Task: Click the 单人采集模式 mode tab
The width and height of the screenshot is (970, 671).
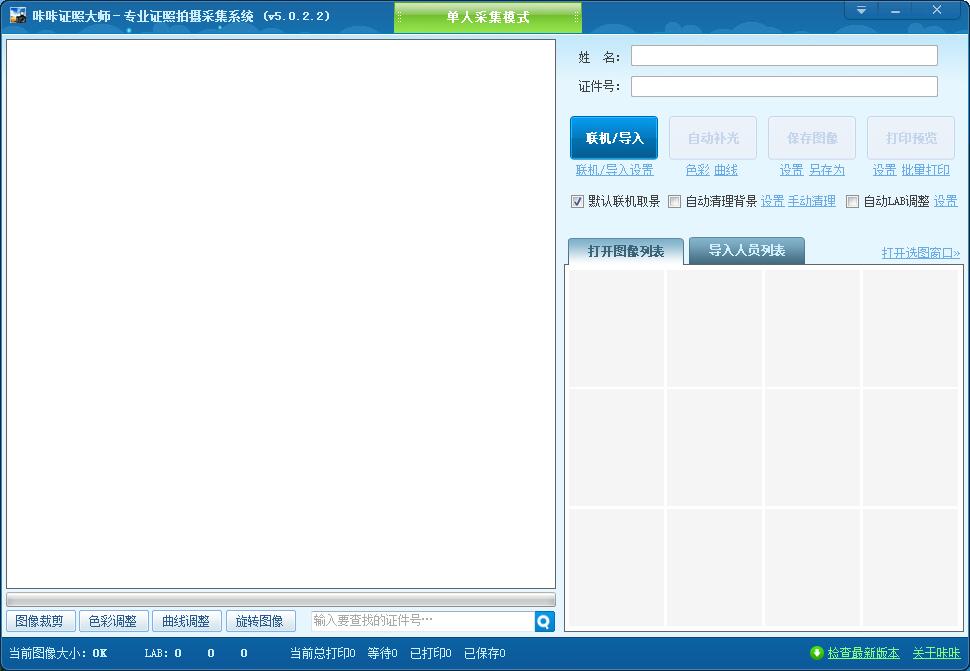Action: click(487, 17)
